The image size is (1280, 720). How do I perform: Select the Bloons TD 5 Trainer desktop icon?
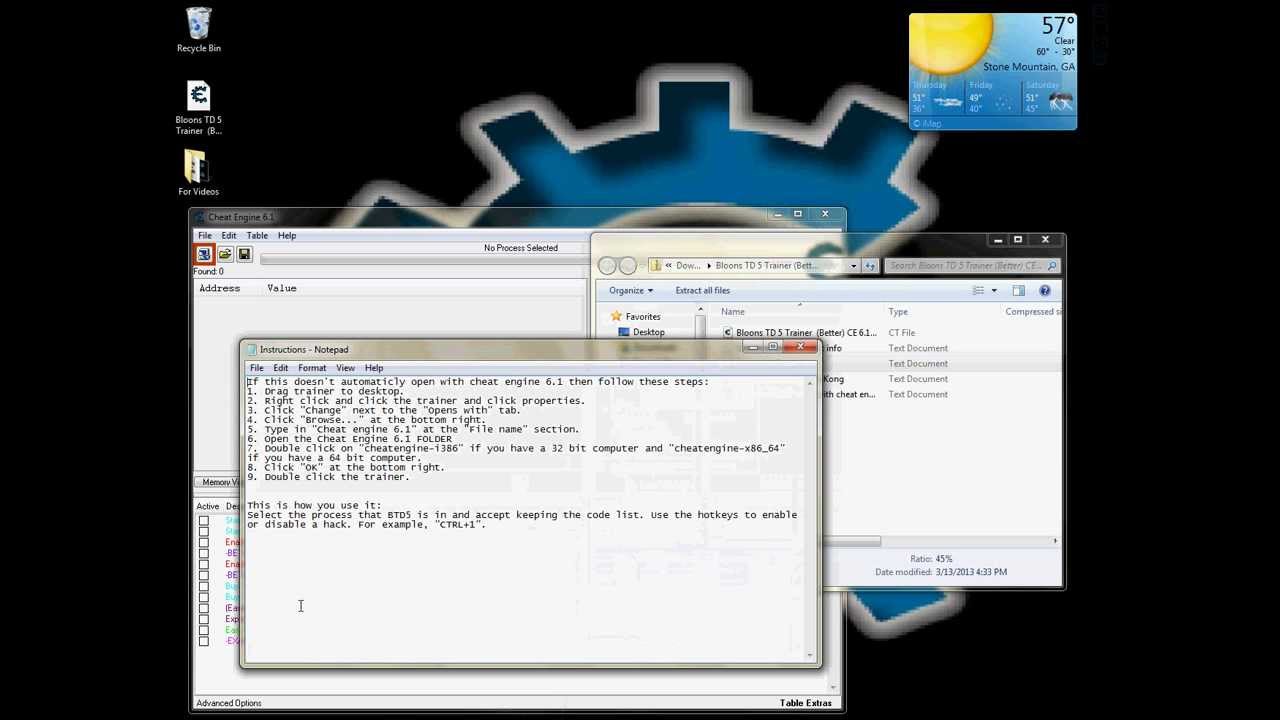coord(199,108)
